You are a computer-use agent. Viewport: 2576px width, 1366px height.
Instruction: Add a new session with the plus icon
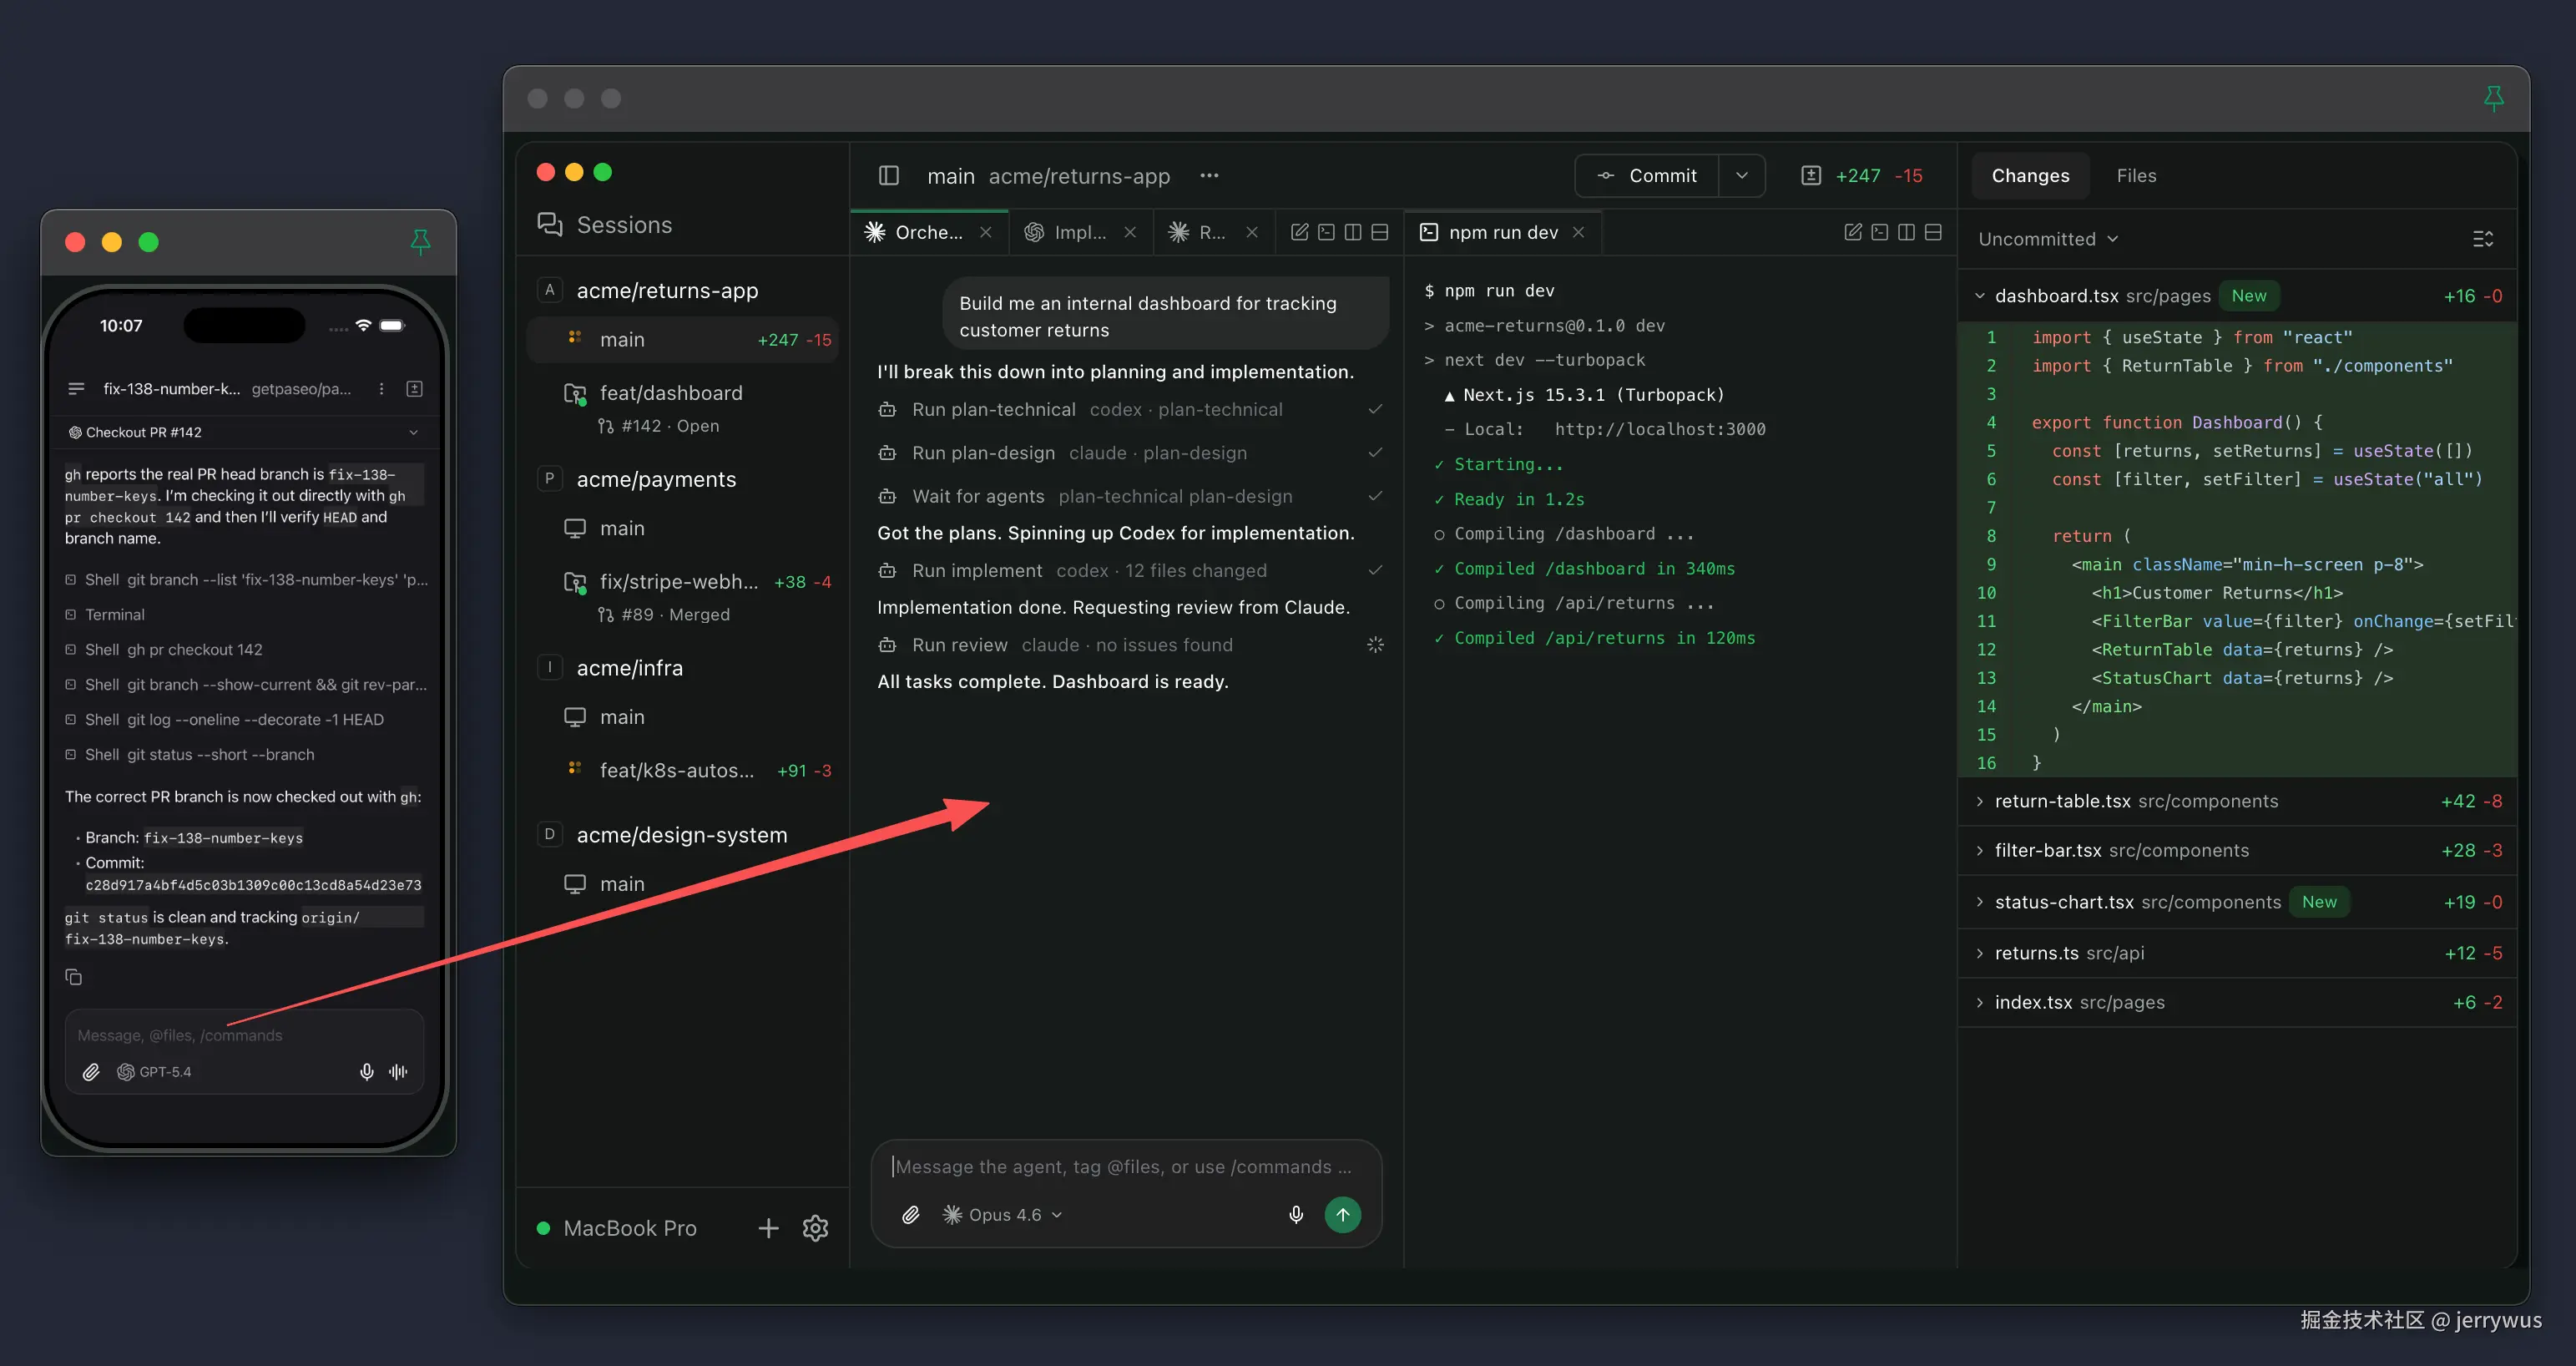point(768,1228)
